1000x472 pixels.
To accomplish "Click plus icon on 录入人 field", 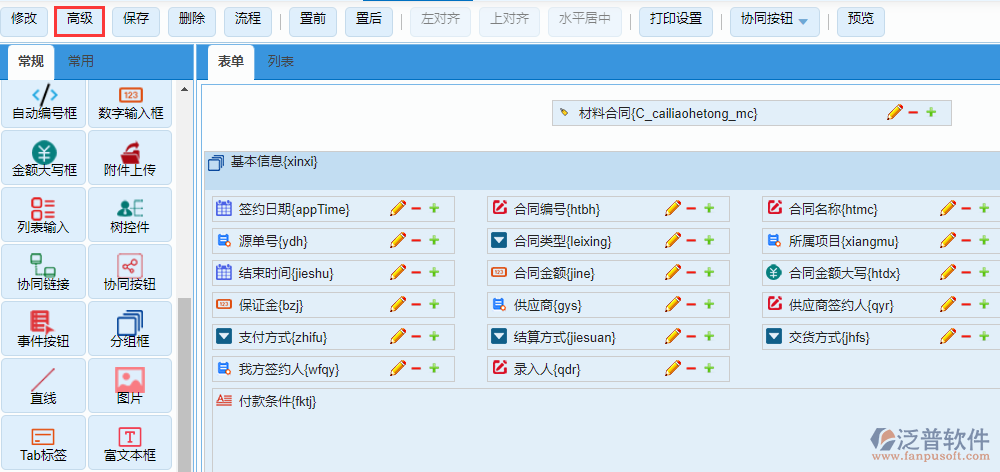I will (x=709, y=368).
